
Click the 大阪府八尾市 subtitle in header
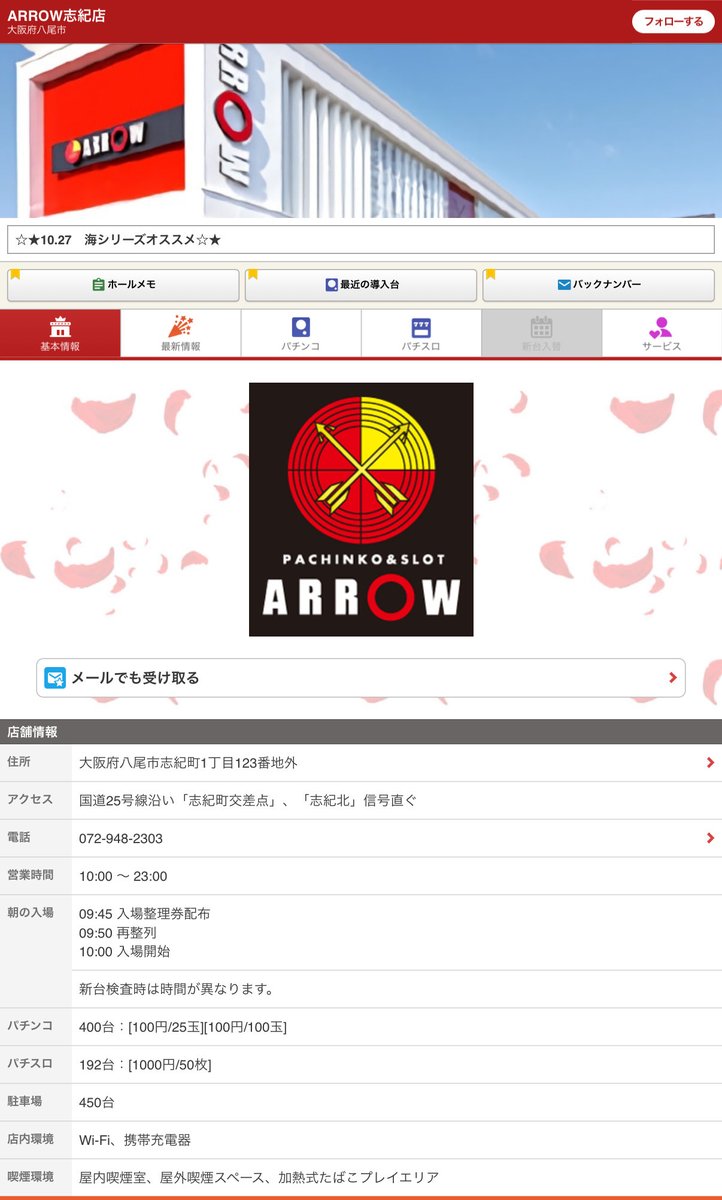36,31
